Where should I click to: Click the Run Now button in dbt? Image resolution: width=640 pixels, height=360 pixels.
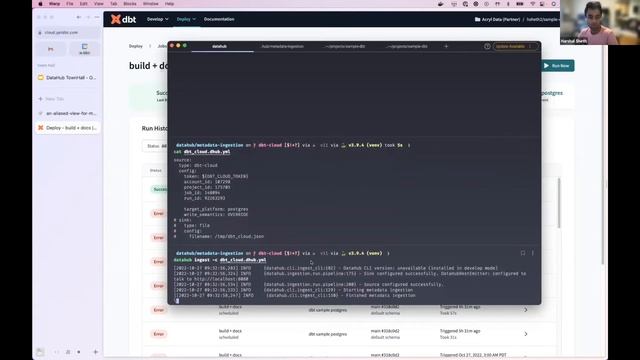point(558,66)
